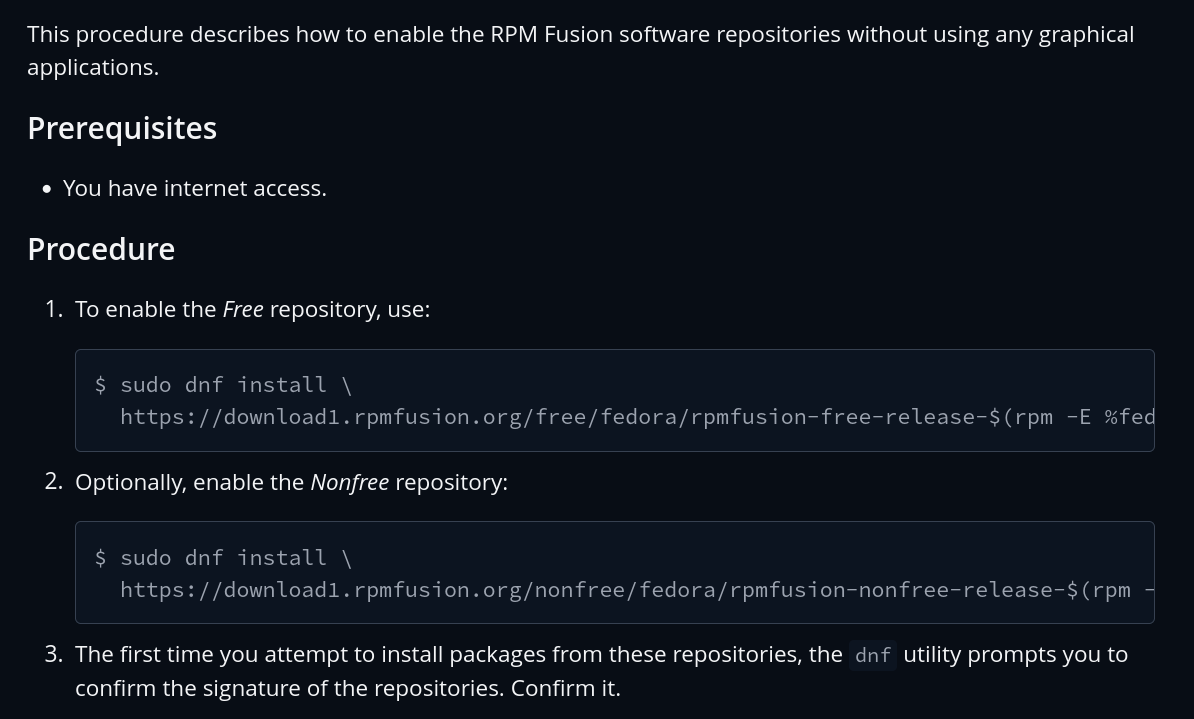Click "software repositories" in the intro paragraph
1194x719 pixels.
click(x=730, y=35)
